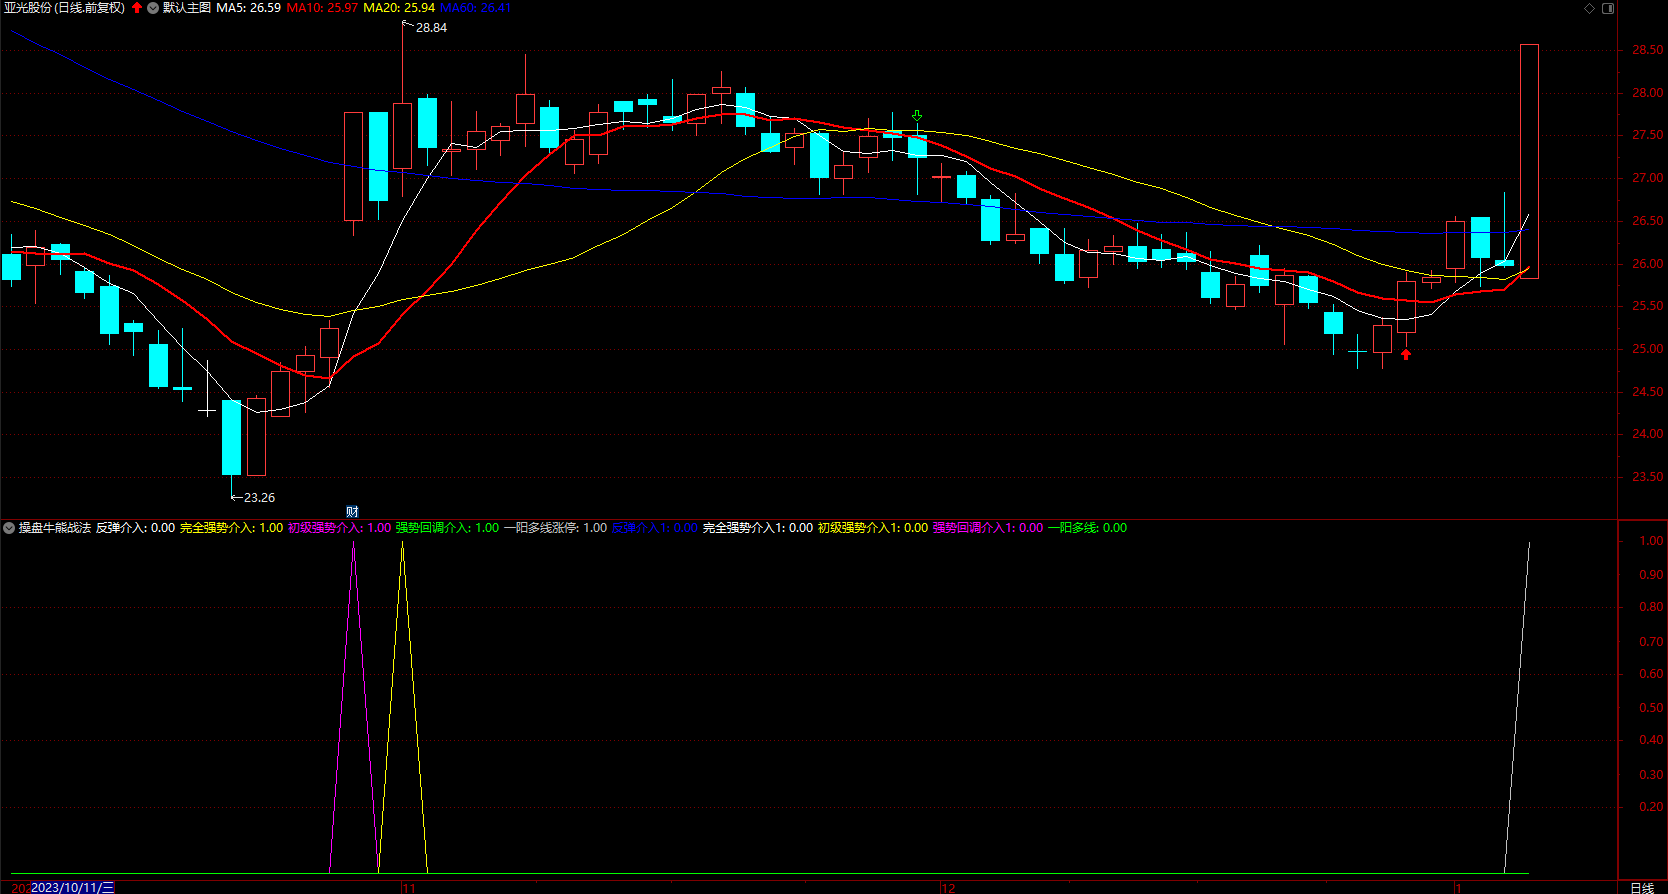Click the MA60: 26.41 value
The height and width of the screenshot is (894, 1668).
476,8
